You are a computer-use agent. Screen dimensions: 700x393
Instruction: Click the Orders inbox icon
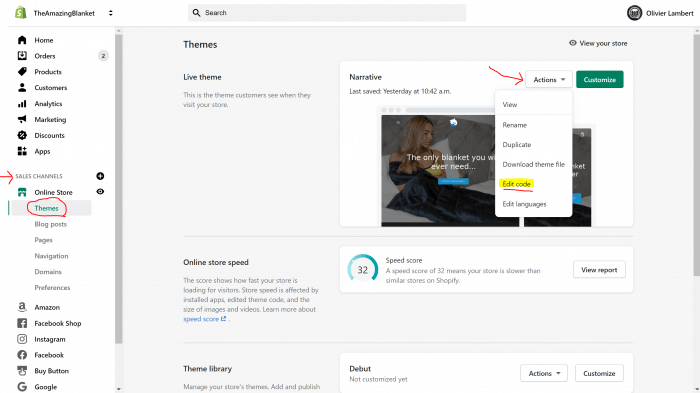click(x=22, y=56)
